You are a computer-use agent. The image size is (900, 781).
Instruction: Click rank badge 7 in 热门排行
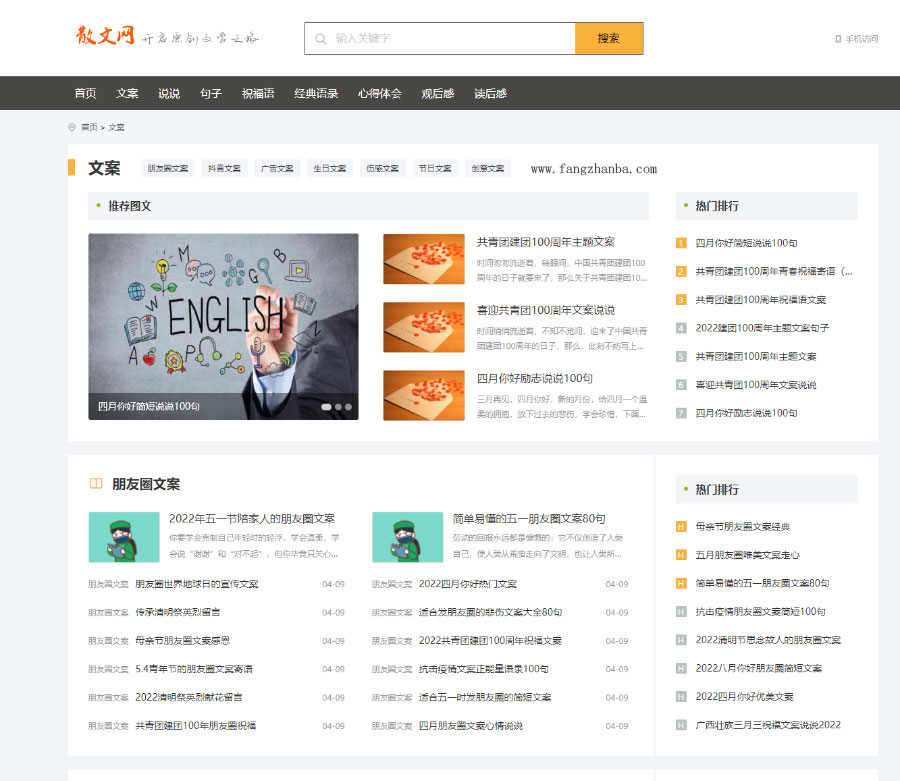[681, 413]
